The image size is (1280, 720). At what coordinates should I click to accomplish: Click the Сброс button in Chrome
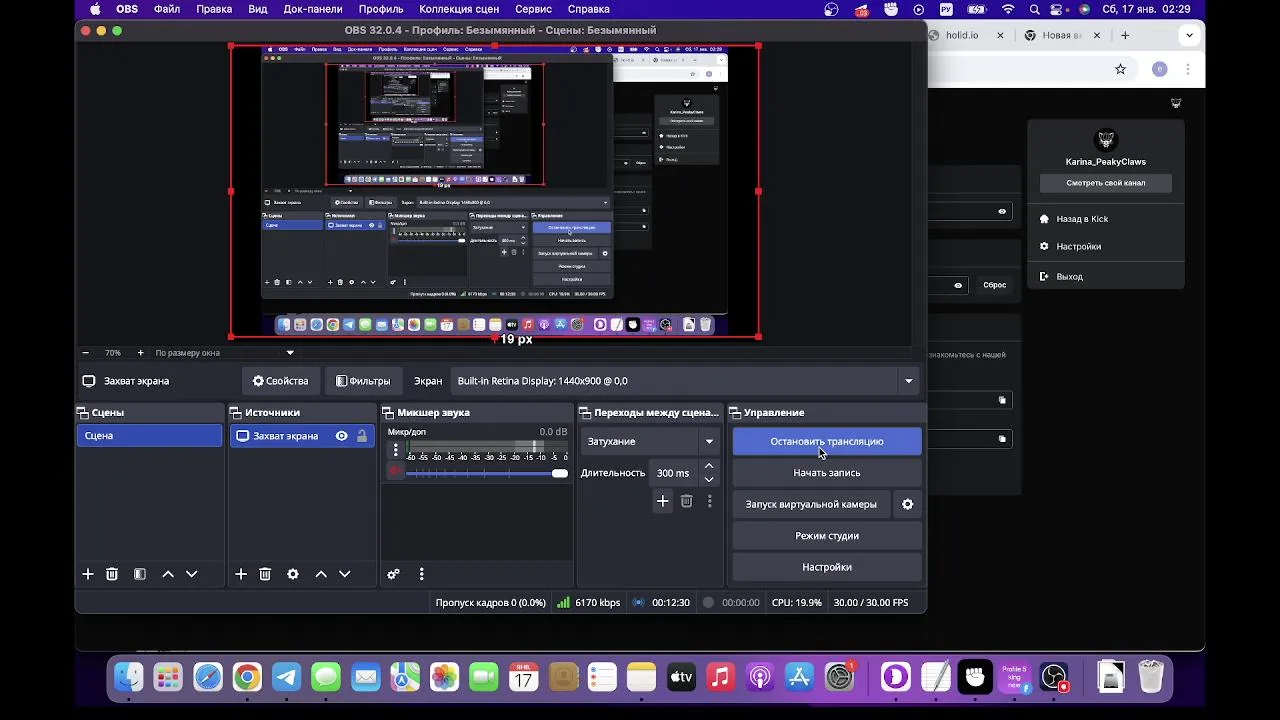[x=994, y=285]
